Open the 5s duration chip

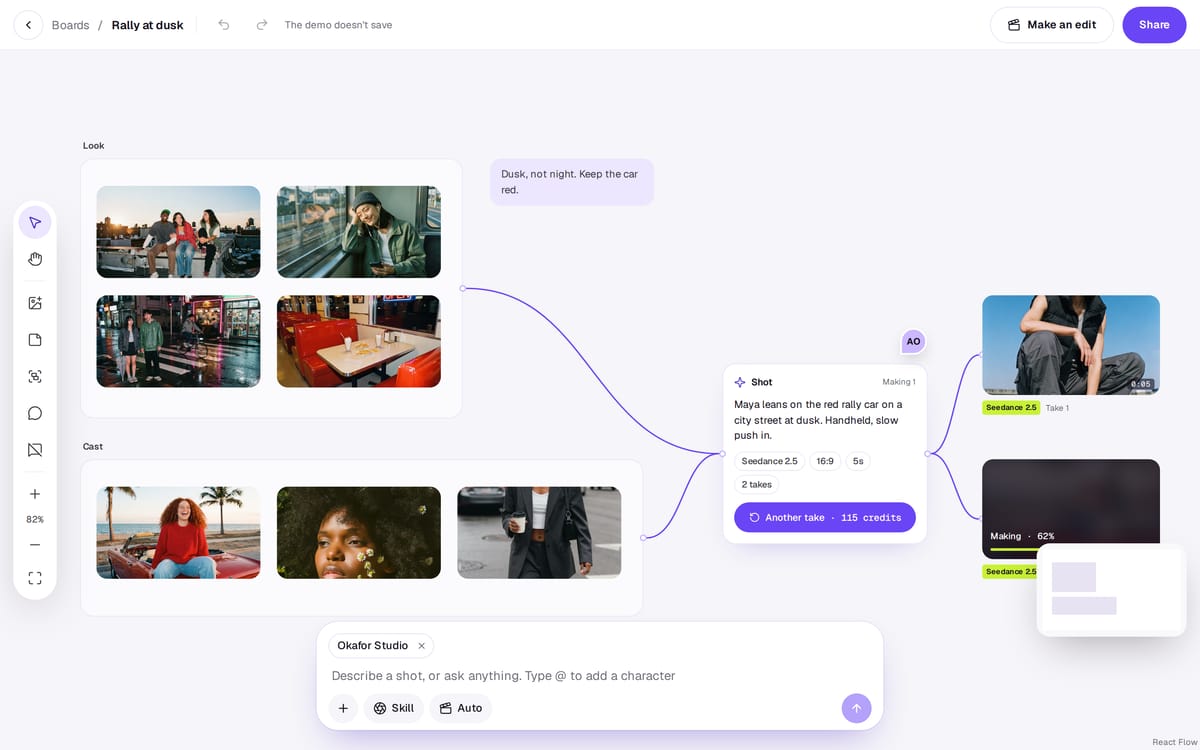tap(858, 461)
